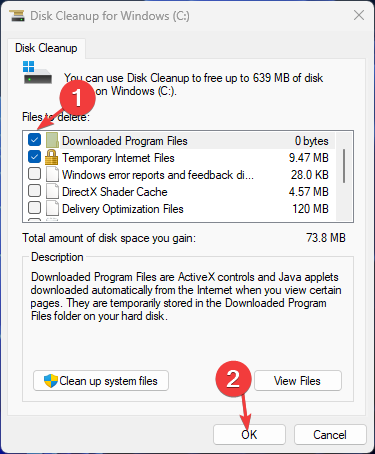375x454 pixels.
Task: Select the Disk Cleanup tab
Action: coord(46,48)
